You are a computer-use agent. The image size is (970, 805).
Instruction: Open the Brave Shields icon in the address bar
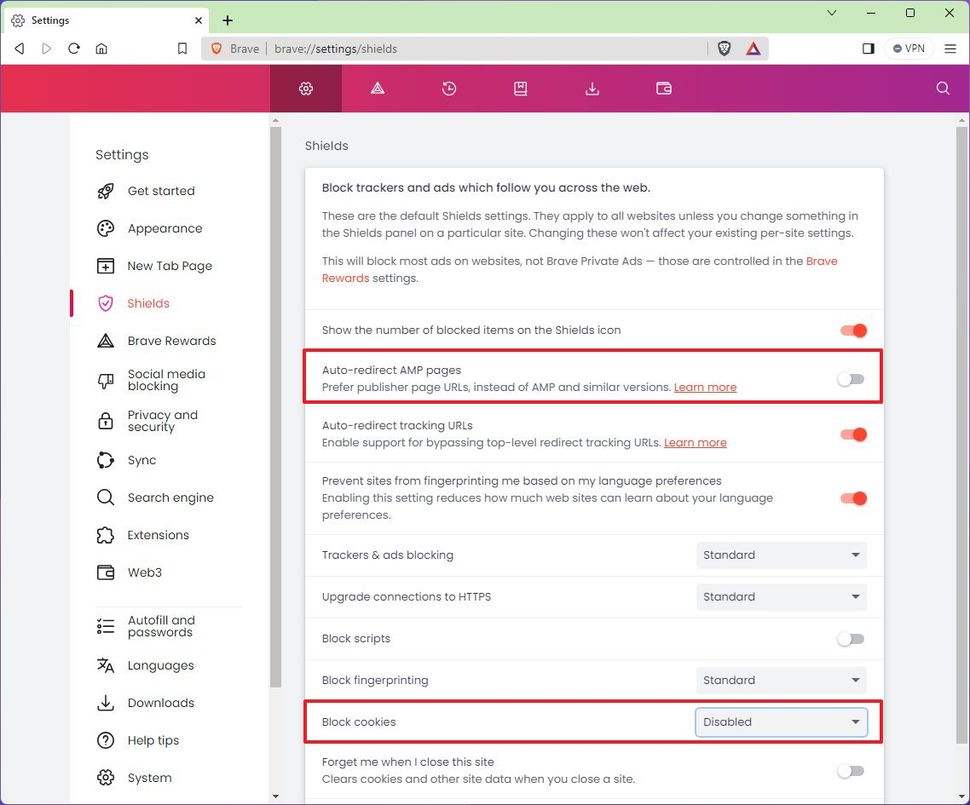[x=724, y=48]
